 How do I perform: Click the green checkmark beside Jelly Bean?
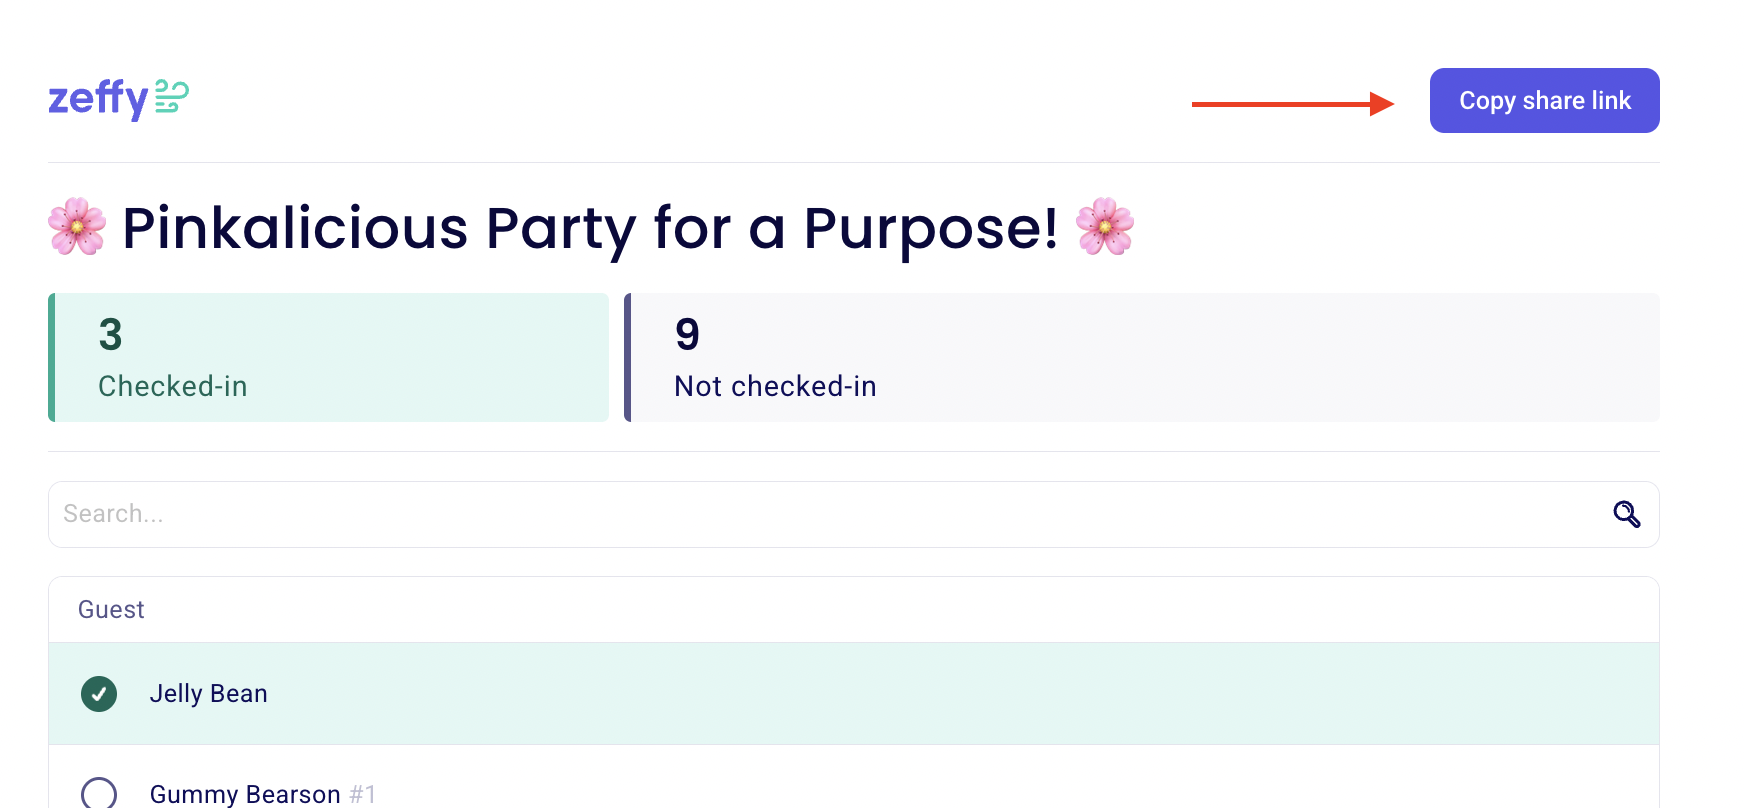click(98, 693)
